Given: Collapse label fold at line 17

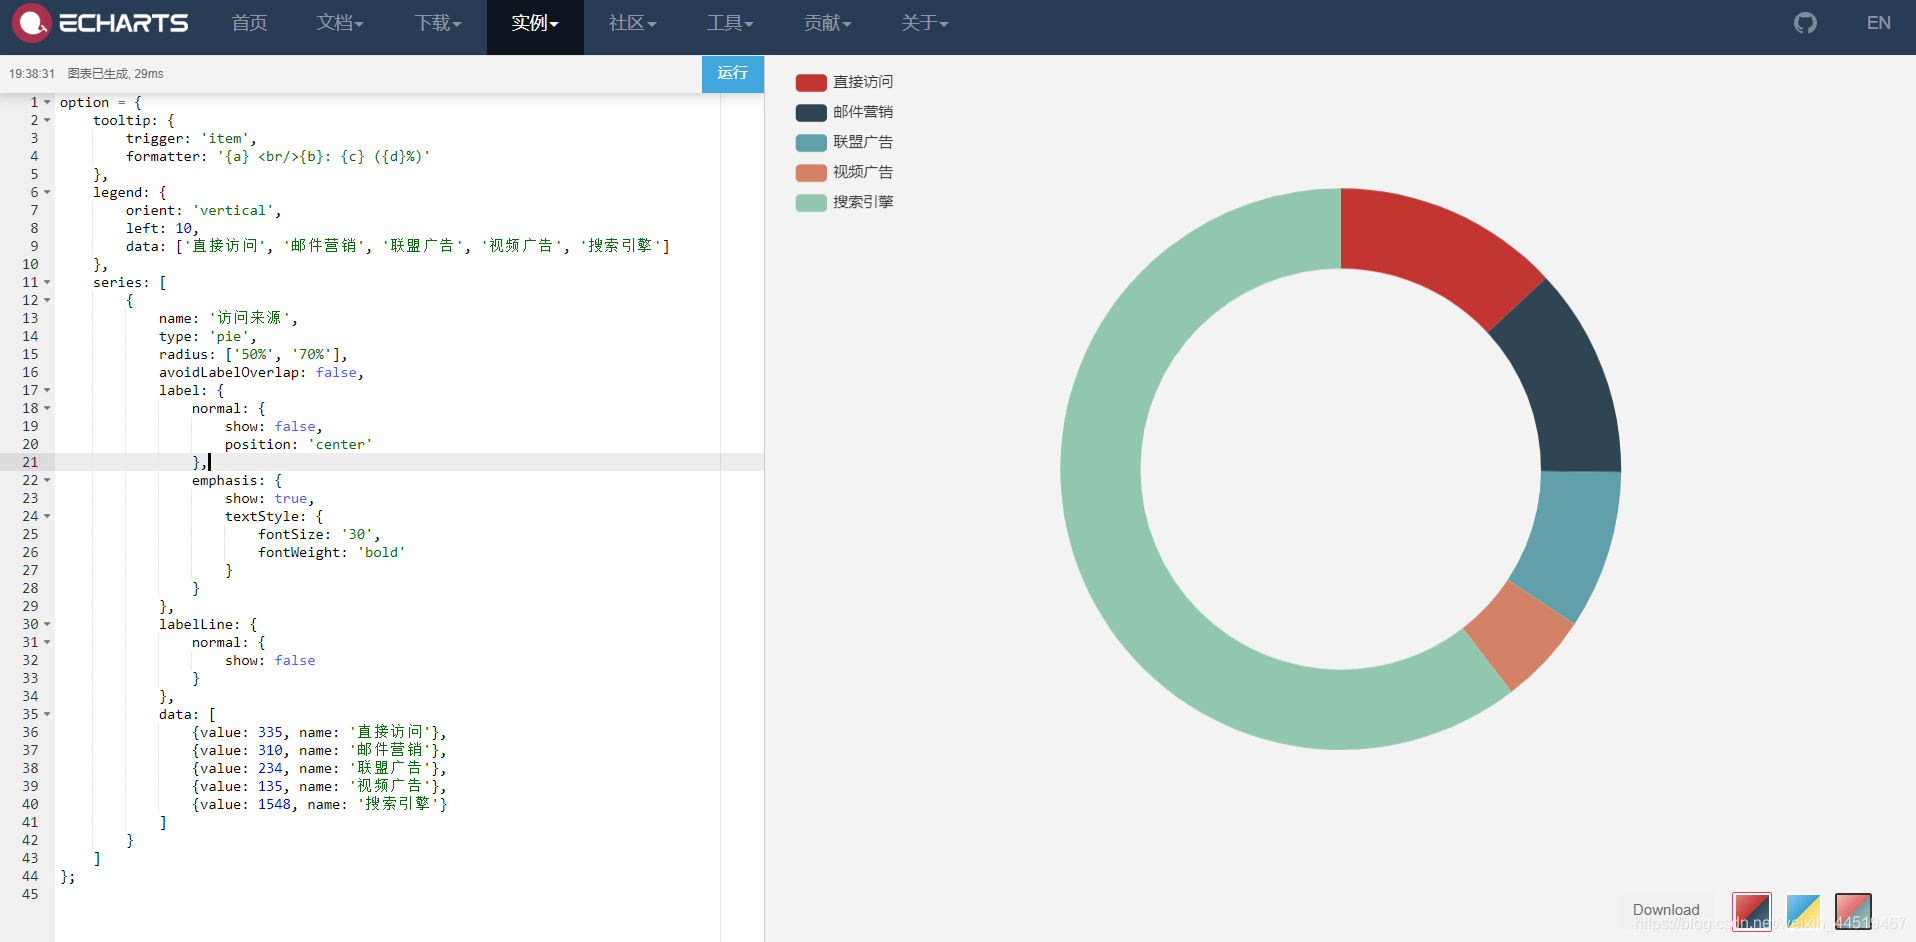Looking at the screenshot, I should click(x=47, y=390).
